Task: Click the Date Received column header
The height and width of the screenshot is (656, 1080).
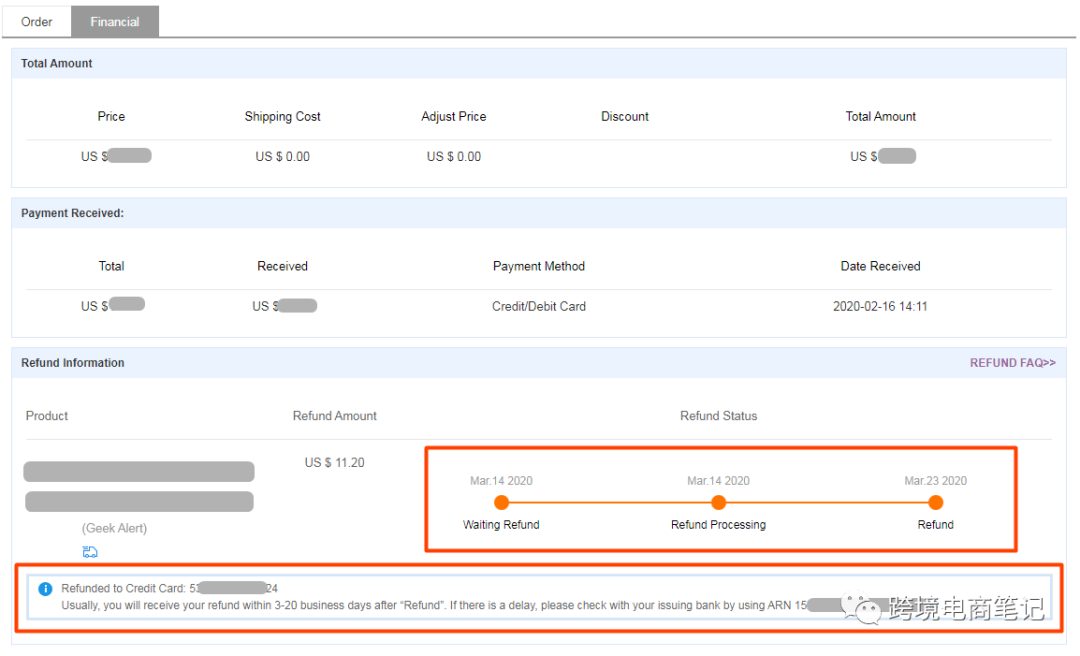Action: pos(880,266)
